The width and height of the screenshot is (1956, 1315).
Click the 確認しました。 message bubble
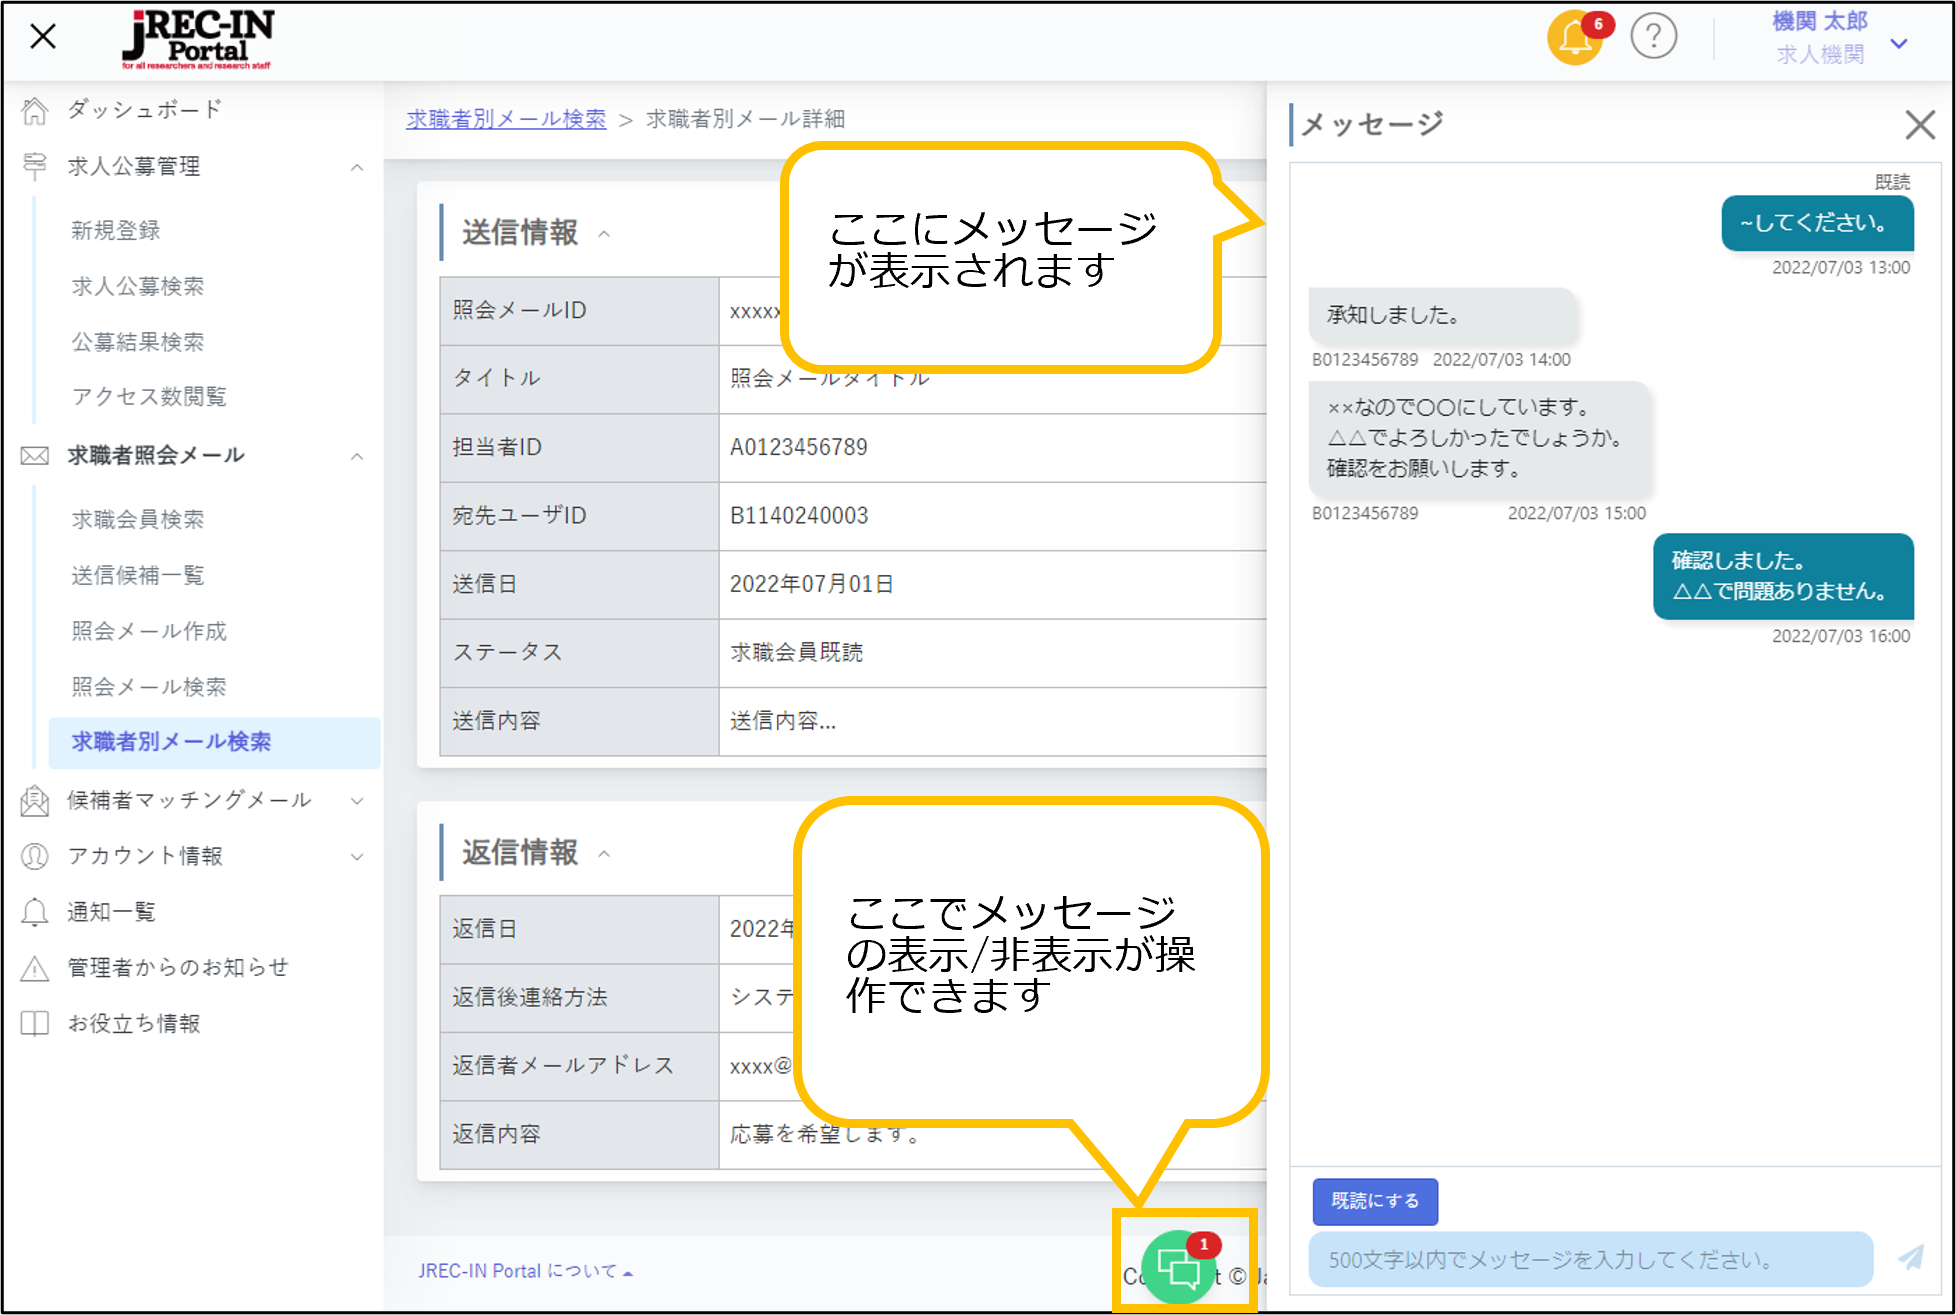coord(1783,576)
